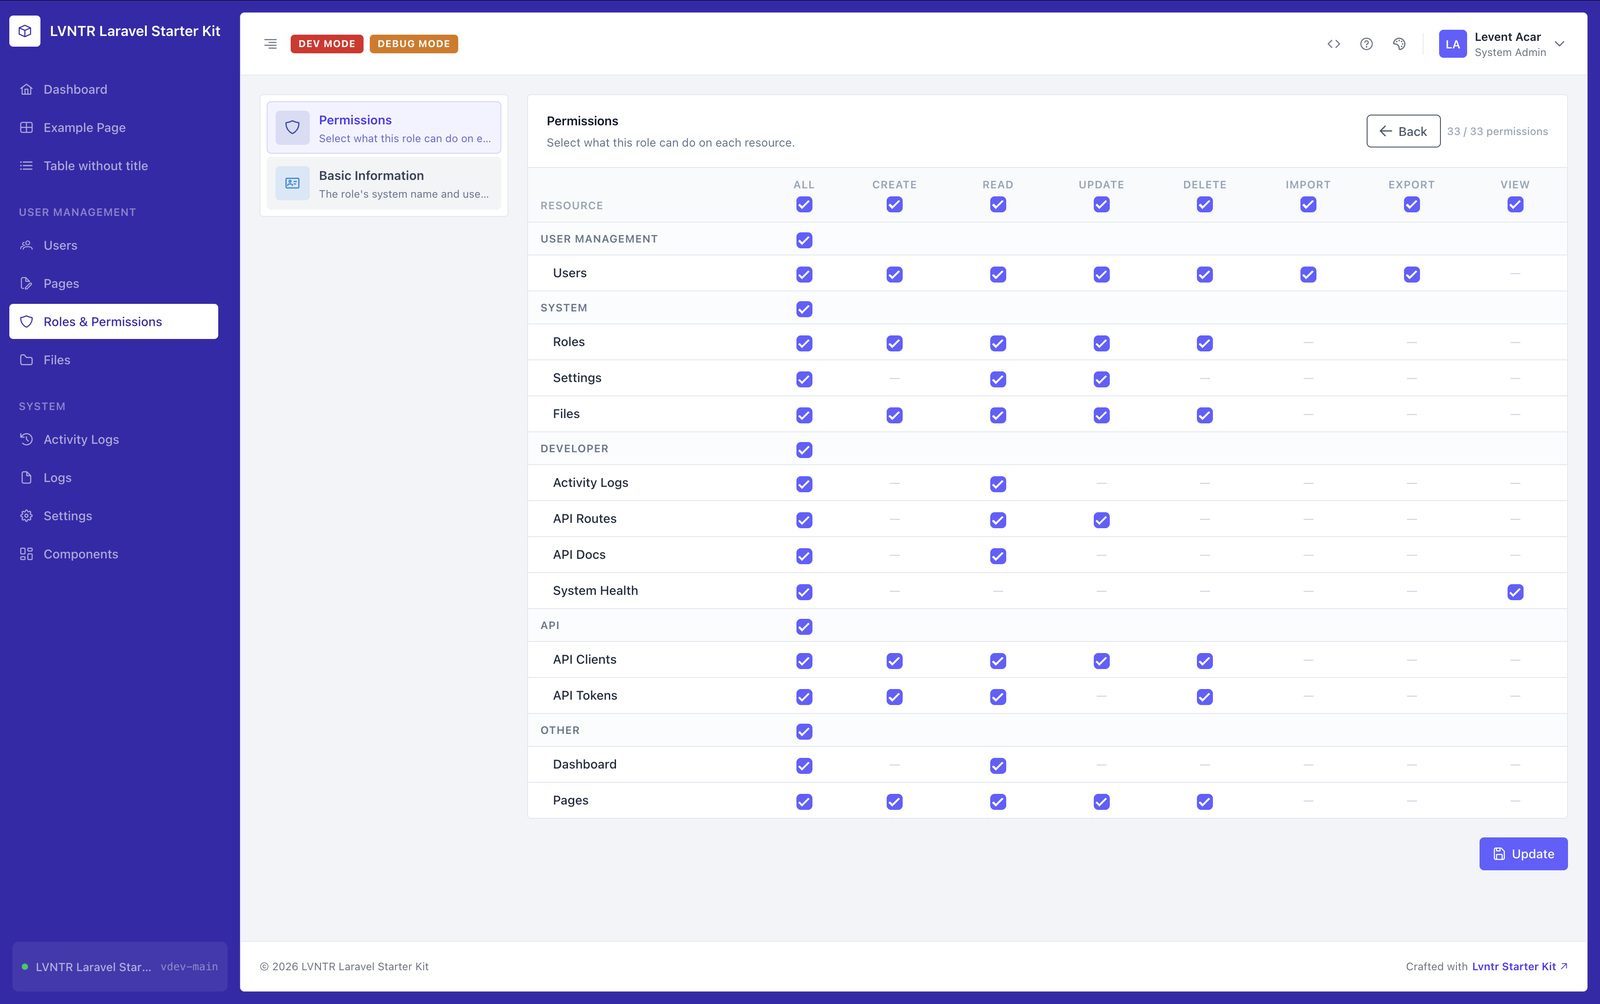Click the Files folder icon in sidebar
This screenshot has height=1004, width=1600.
point(27,360)
